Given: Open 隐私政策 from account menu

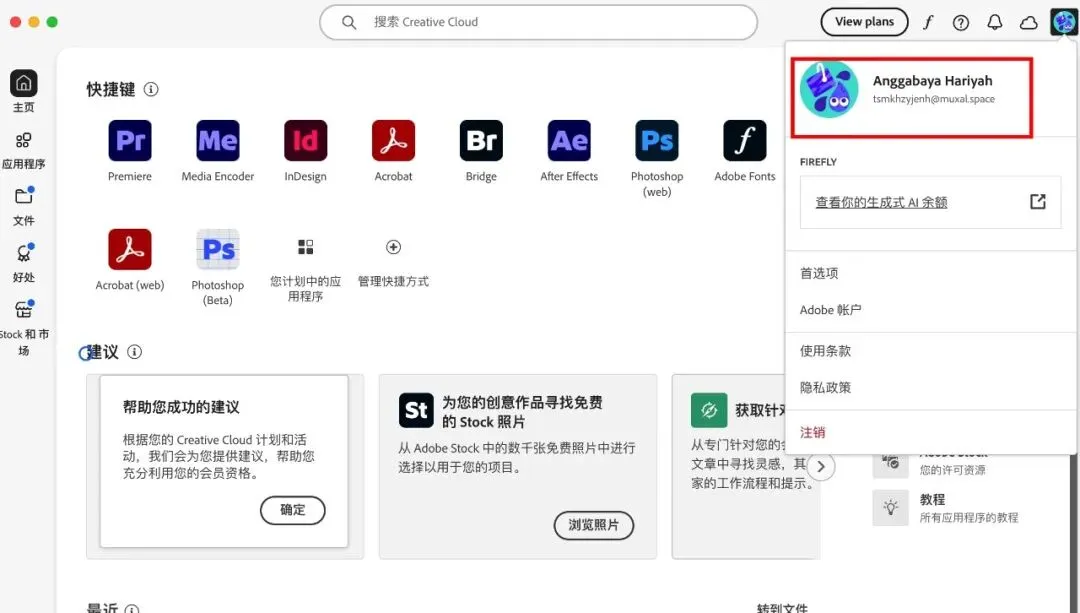Looking at the screenshot, I should (825, 387).
